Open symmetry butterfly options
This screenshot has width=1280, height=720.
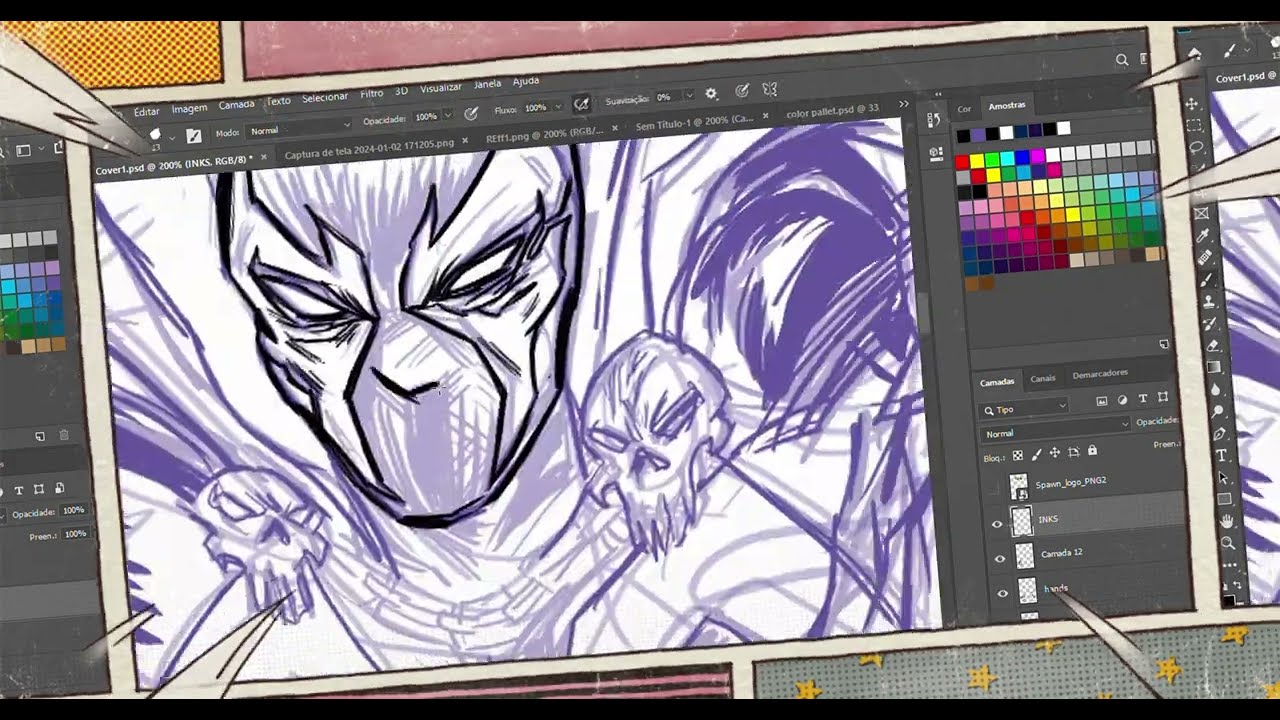(769, 89)
